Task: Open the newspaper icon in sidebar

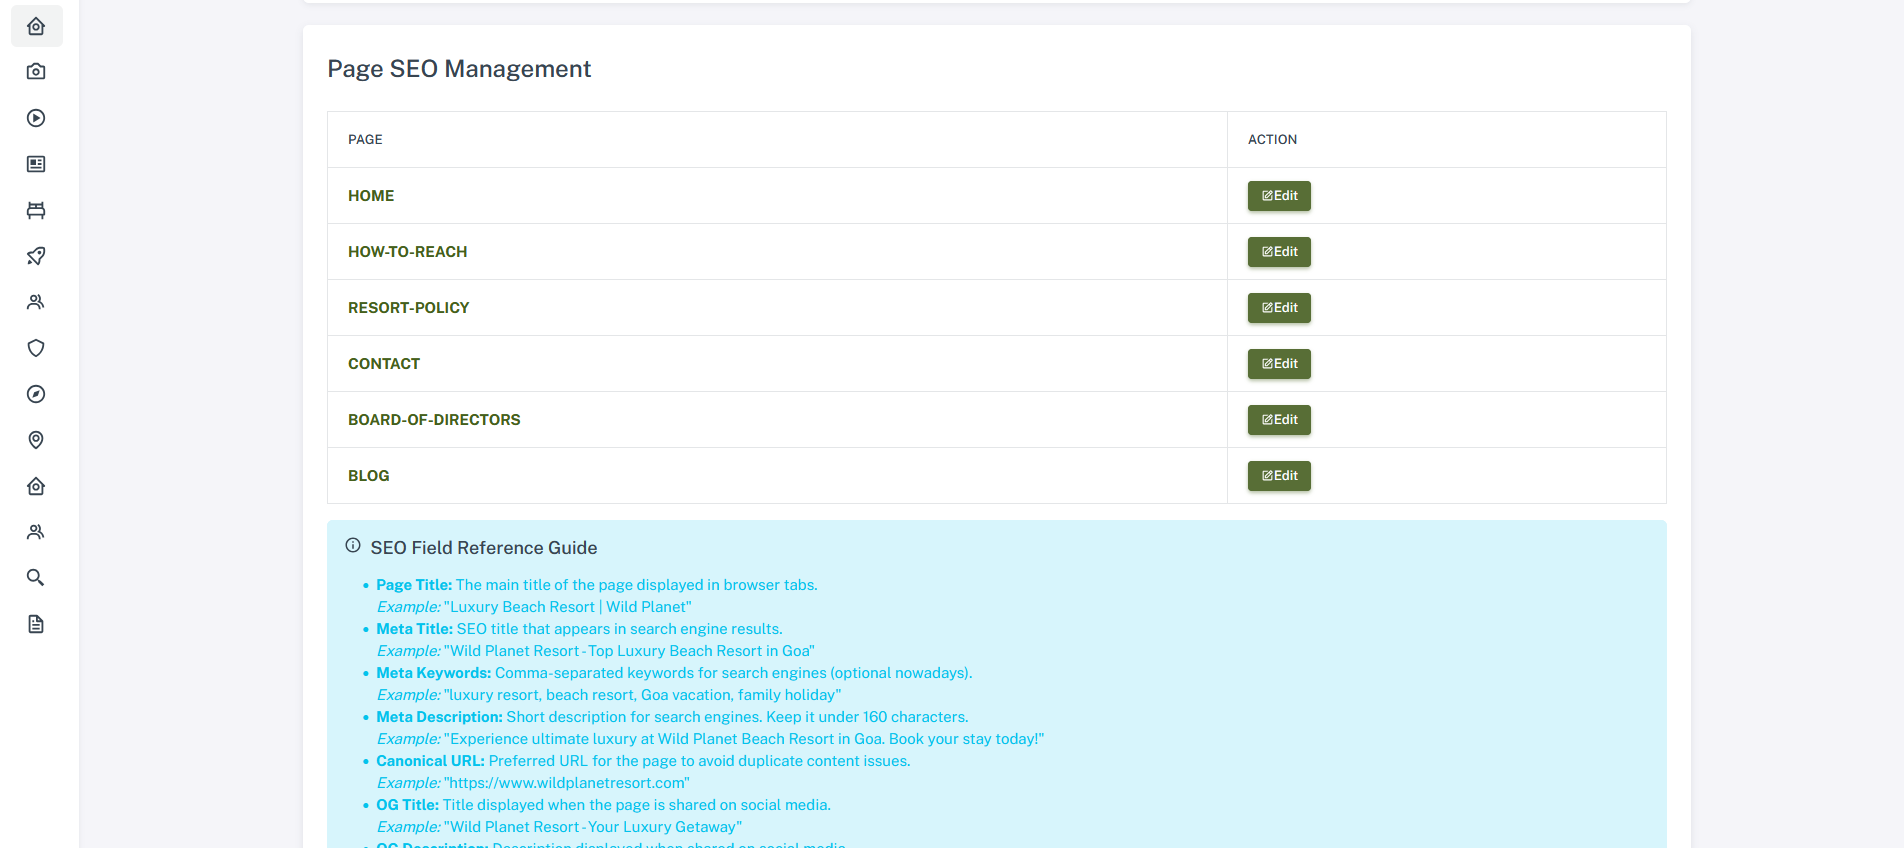Action: 36,164
